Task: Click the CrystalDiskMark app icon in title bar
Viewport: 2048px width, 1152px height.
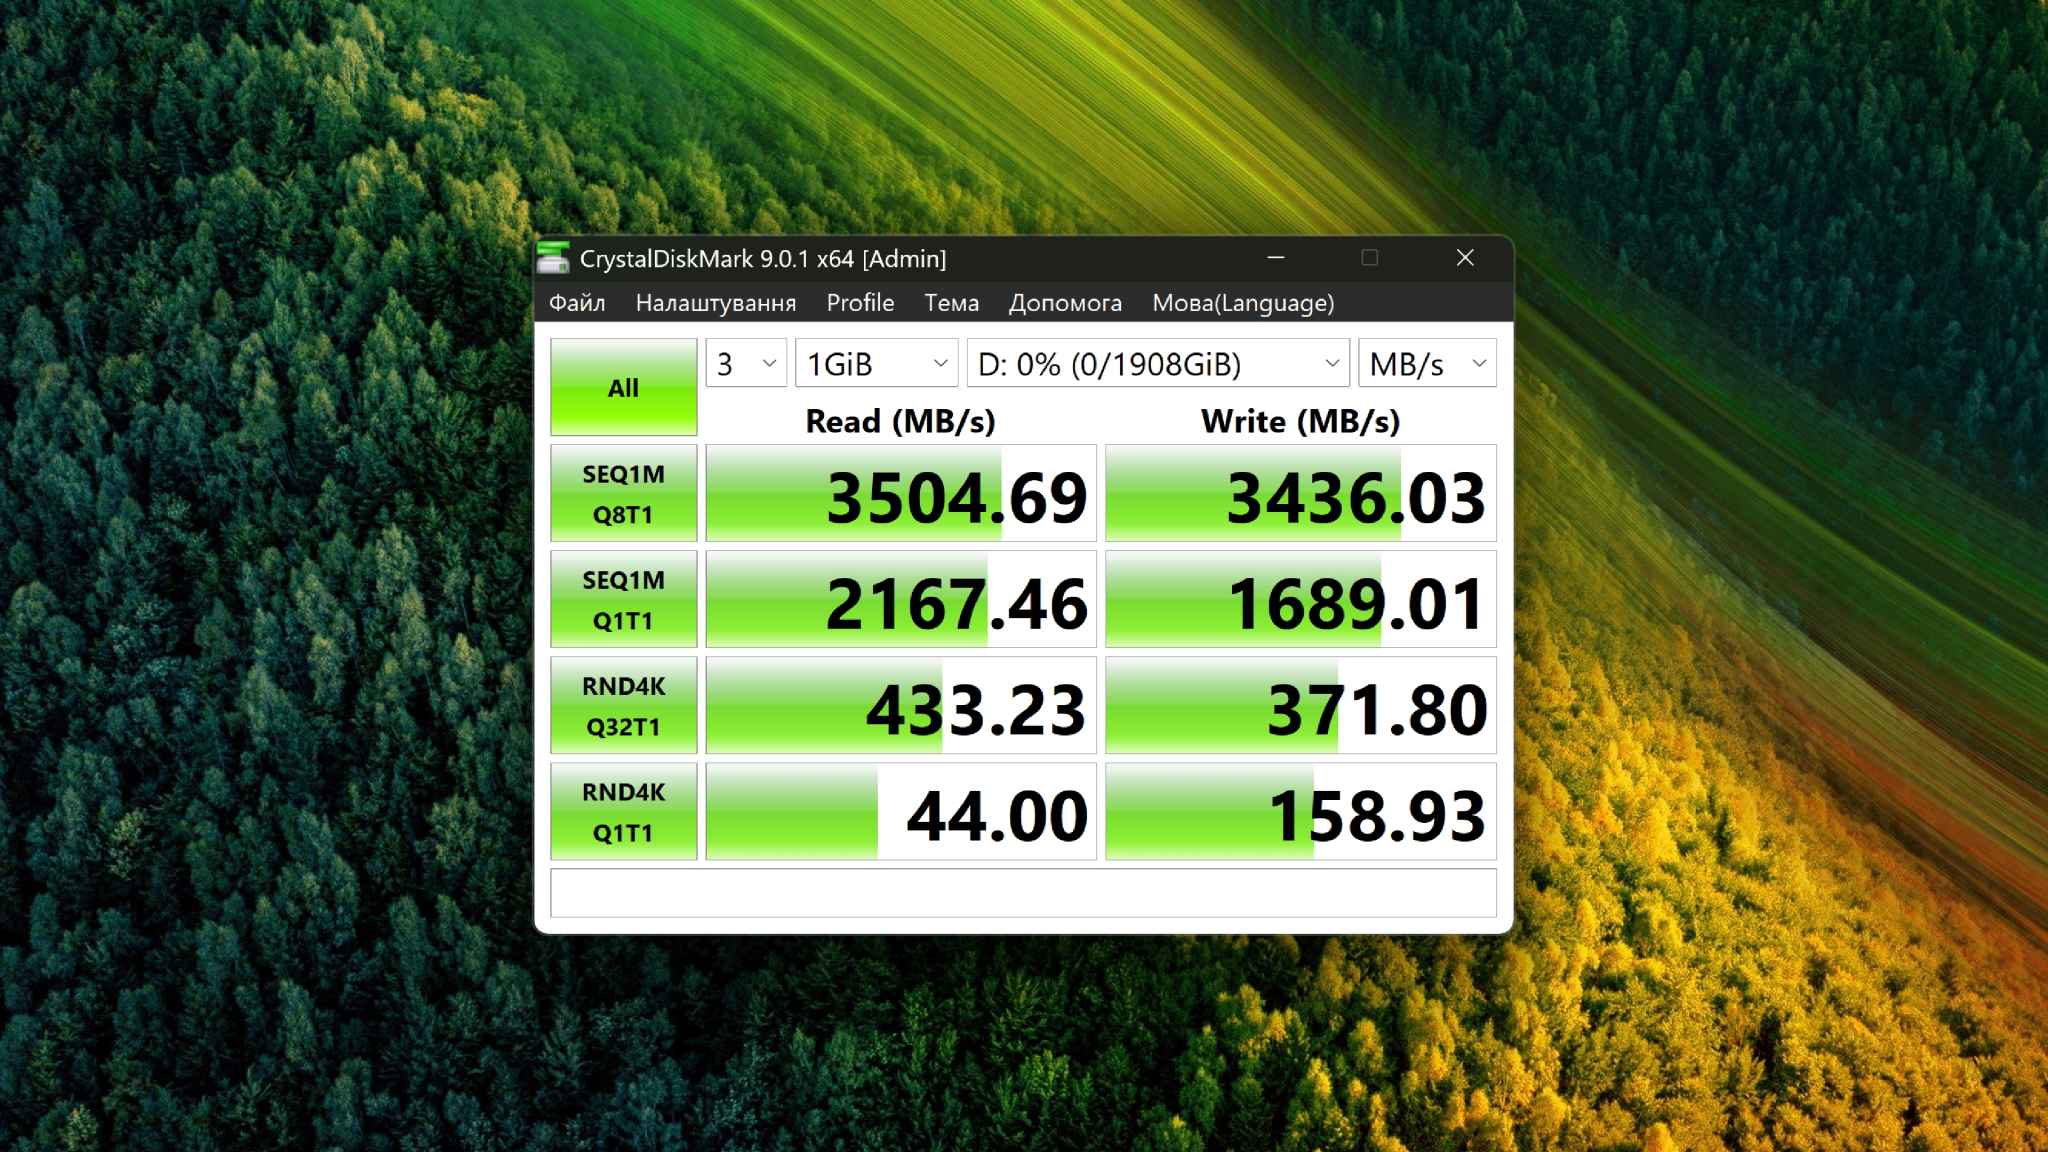Action: [553, 258]
